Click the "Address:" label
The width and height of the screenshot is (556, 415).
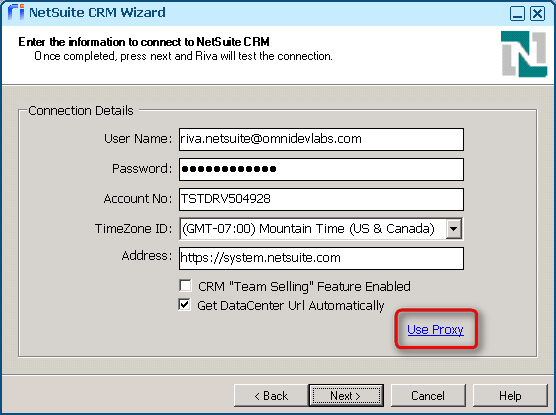(147, 255)
